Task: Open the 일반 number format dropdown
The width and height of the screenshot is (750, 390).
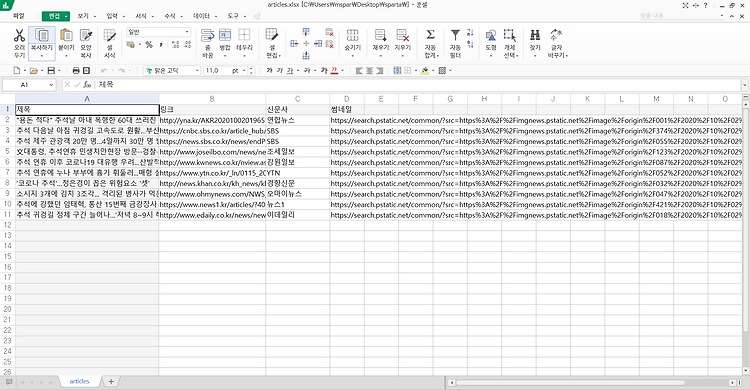Action: pyautogui.click(x=187, y=32)
